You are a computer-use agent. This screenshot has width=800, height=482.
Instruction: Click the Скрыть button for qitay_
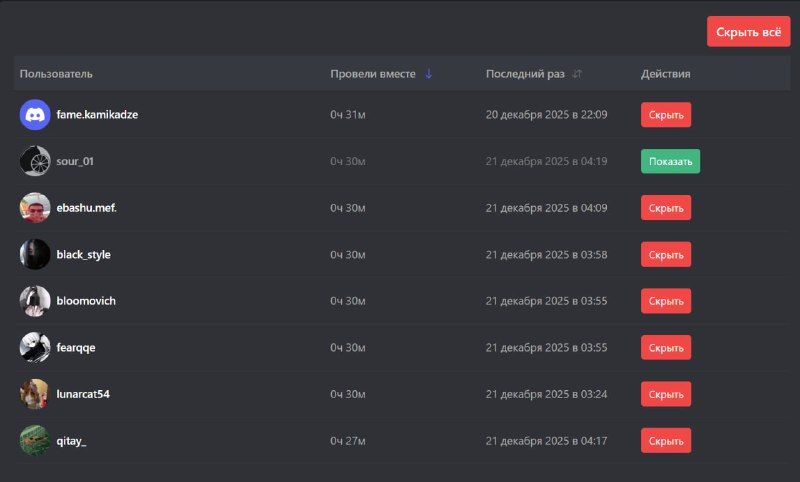pos(666,440)
